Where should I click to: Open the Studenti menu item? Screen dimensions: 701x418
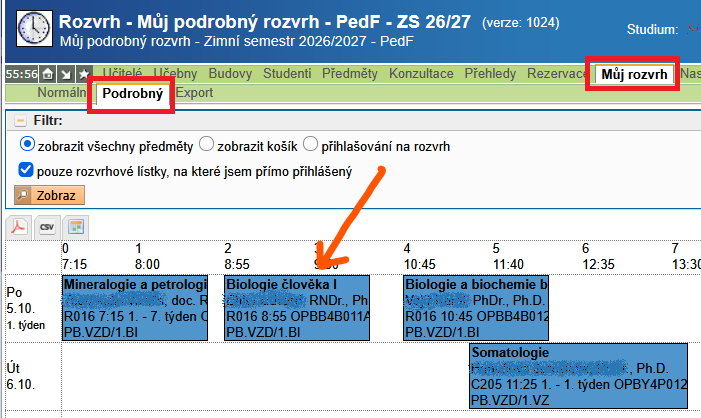tap(287, 73)
